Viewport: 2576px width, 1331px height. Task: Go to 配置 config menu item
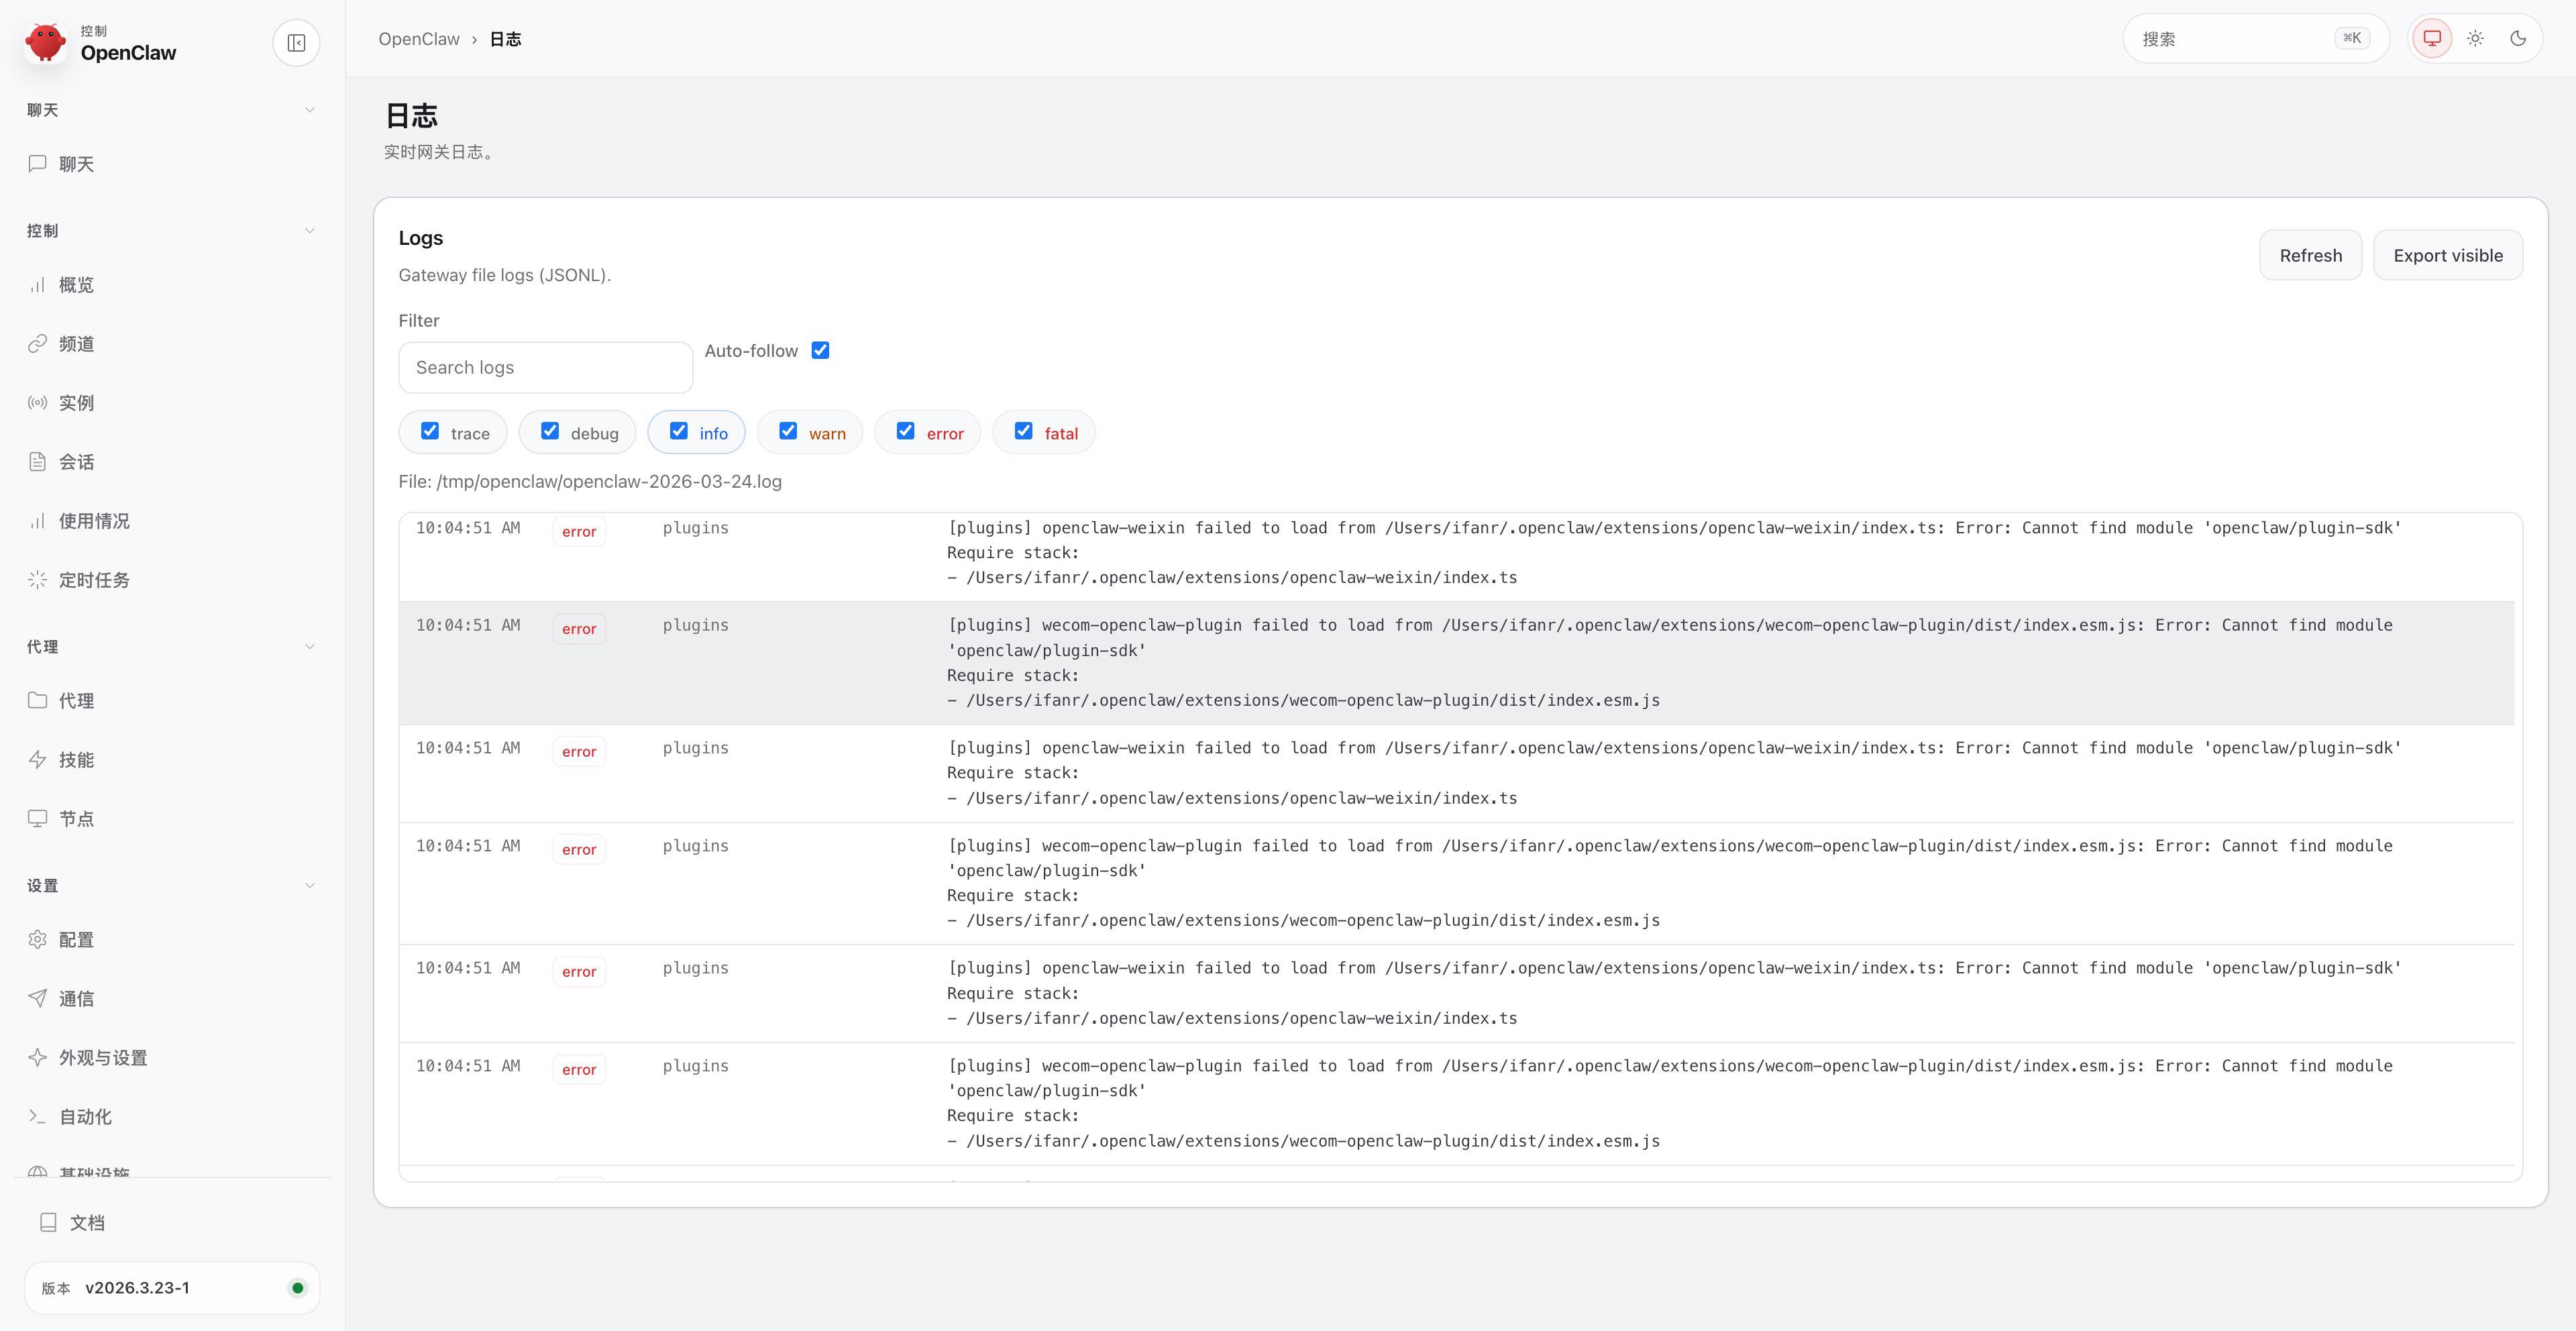tap(76, 940)
